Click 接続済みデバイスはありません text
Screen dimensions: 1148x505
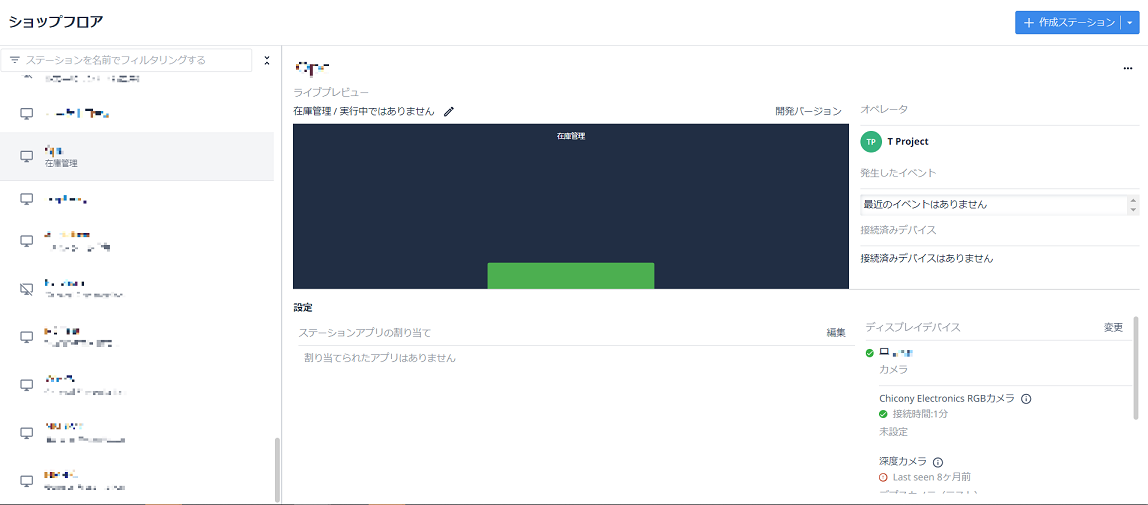(x=926, y=258)
